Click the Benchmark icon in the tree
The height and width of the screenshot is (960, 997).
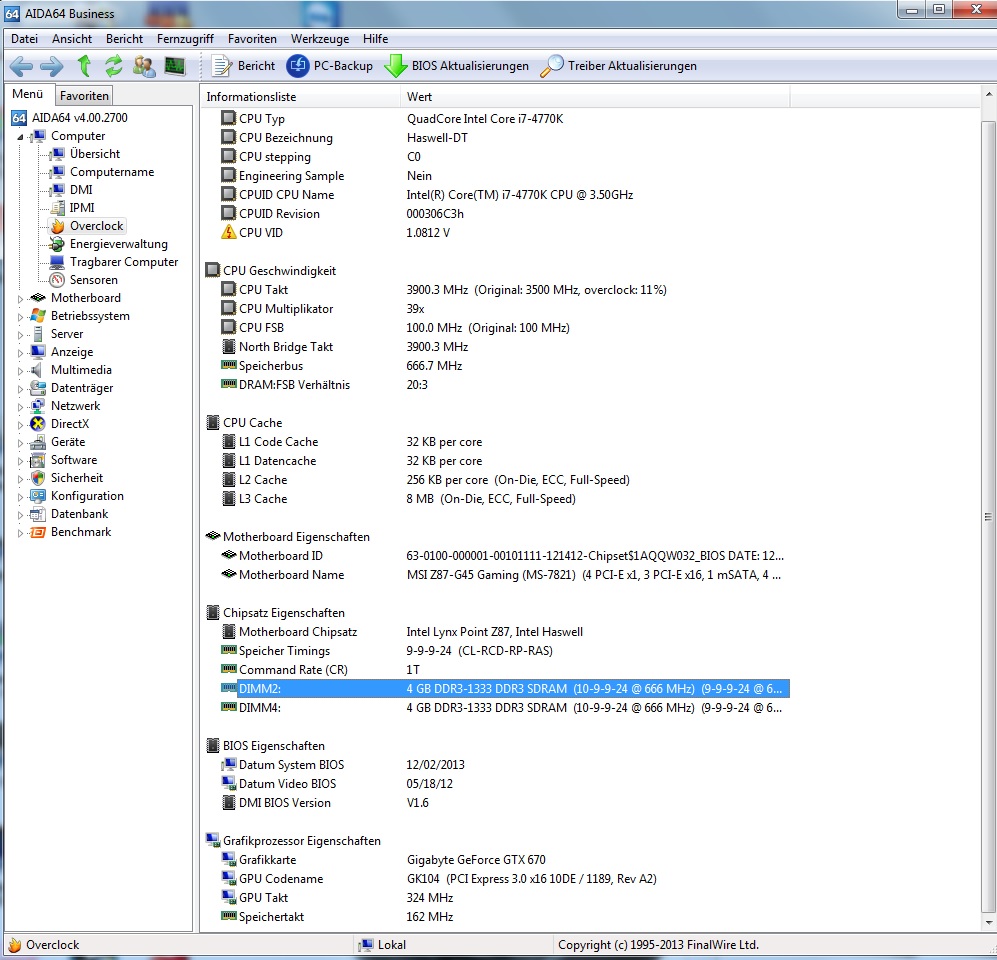pyautogui.click(x=38, y=531)
